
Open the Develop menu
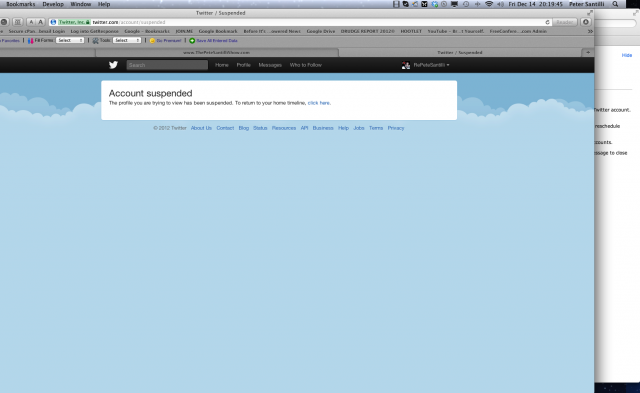[53, 4]
